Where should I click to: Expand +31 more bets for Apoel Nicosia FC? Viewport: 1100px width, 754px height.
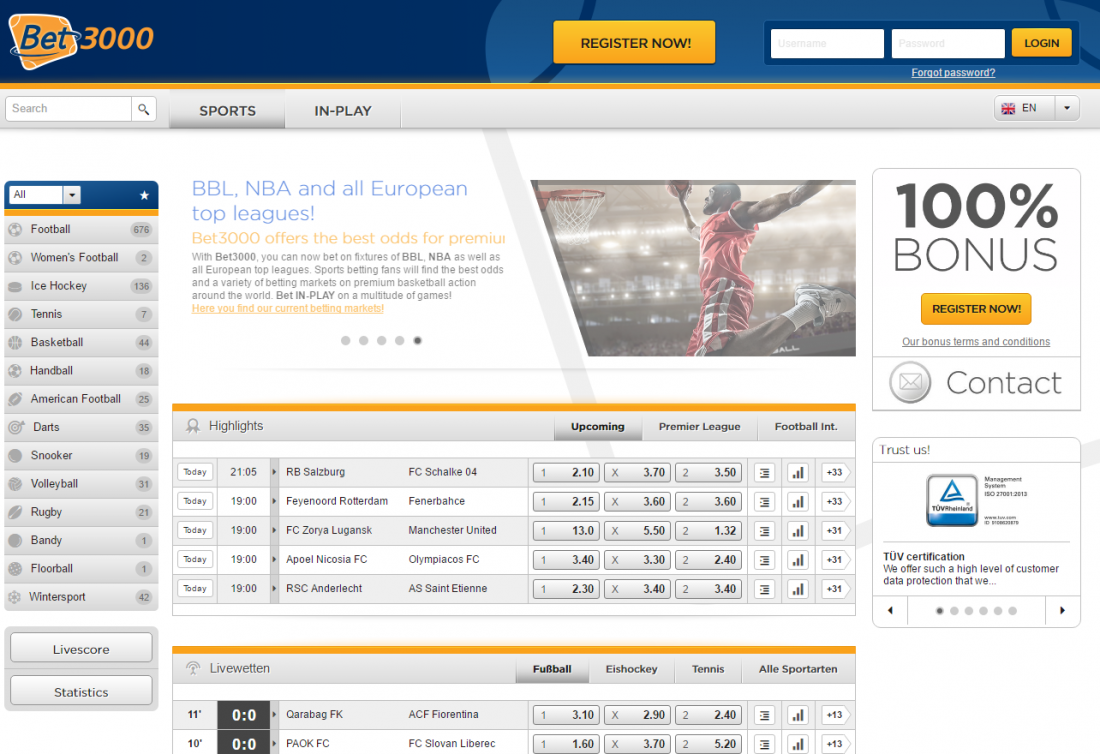pos(835,560)
